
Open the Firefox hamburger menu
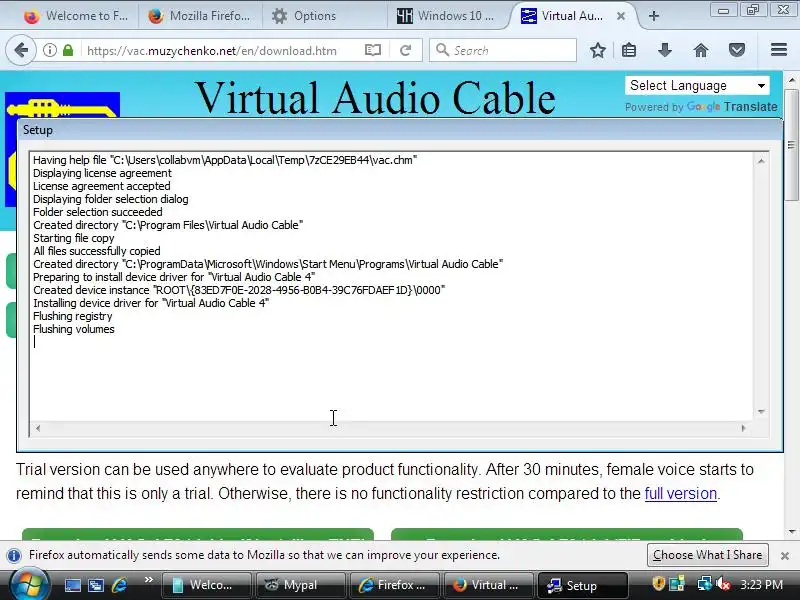pyautogui.click(x=779, y=49)
